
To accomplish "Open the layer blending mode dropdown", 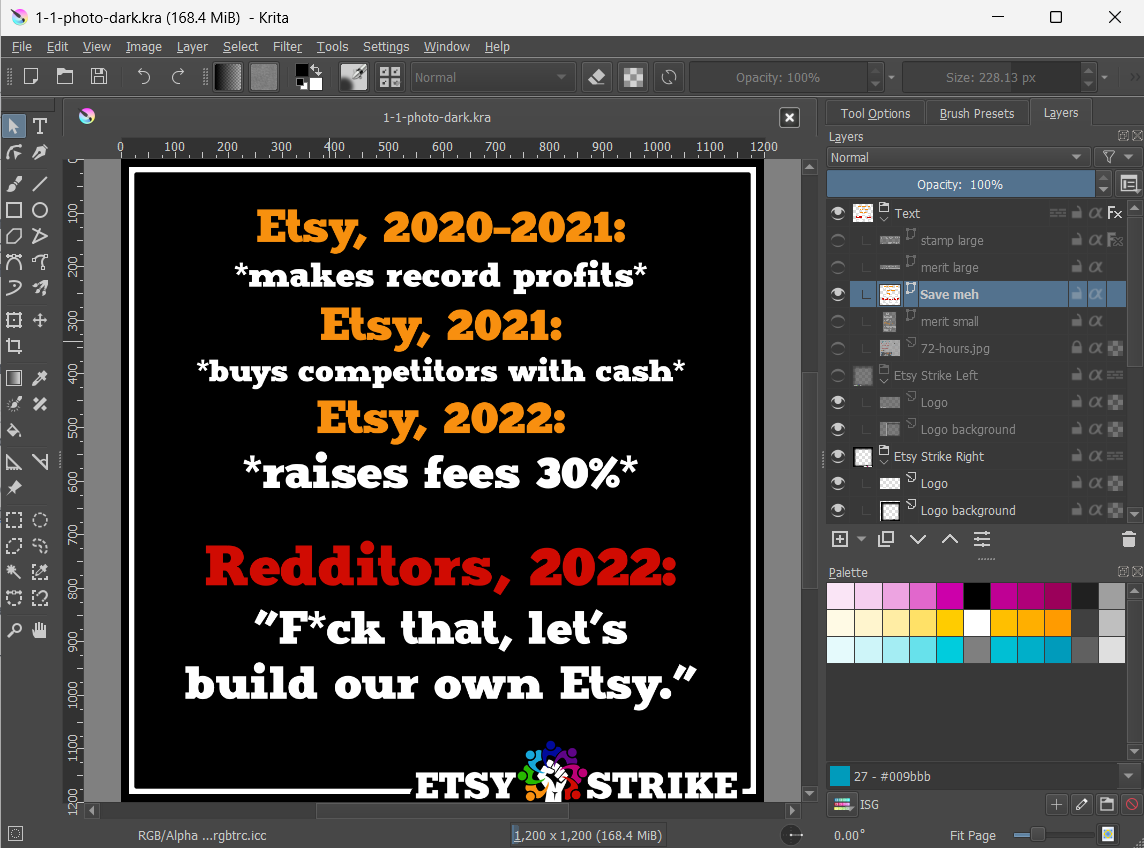I will [957, 158].
